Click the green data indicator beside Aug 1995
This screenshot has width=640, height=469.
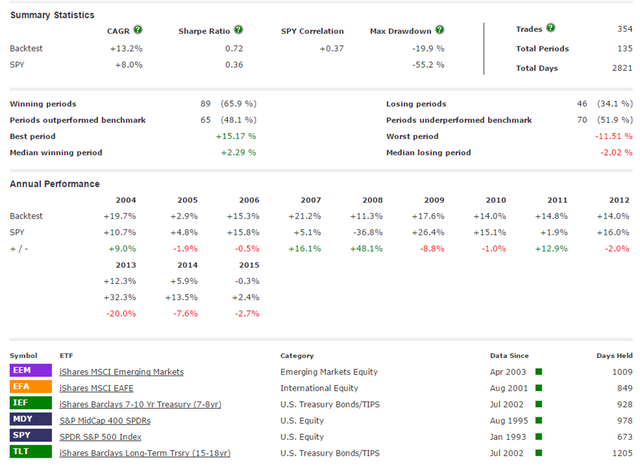point(539,420)
